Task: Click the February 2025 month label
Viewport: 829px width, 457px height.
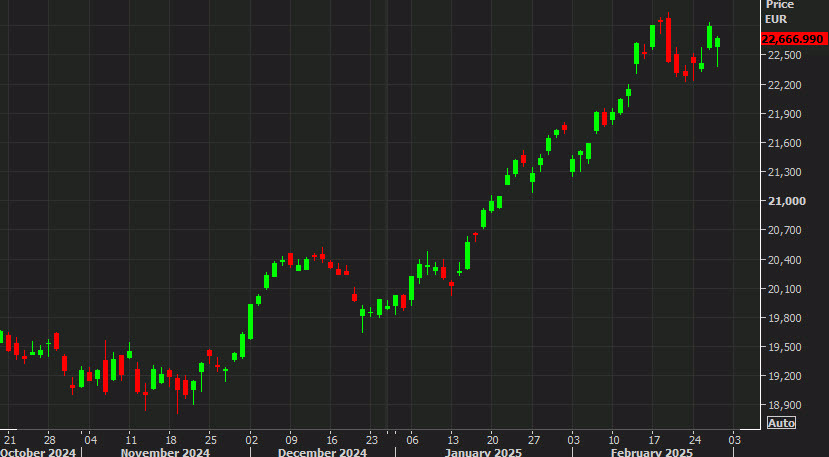Action: pos(651,453)
